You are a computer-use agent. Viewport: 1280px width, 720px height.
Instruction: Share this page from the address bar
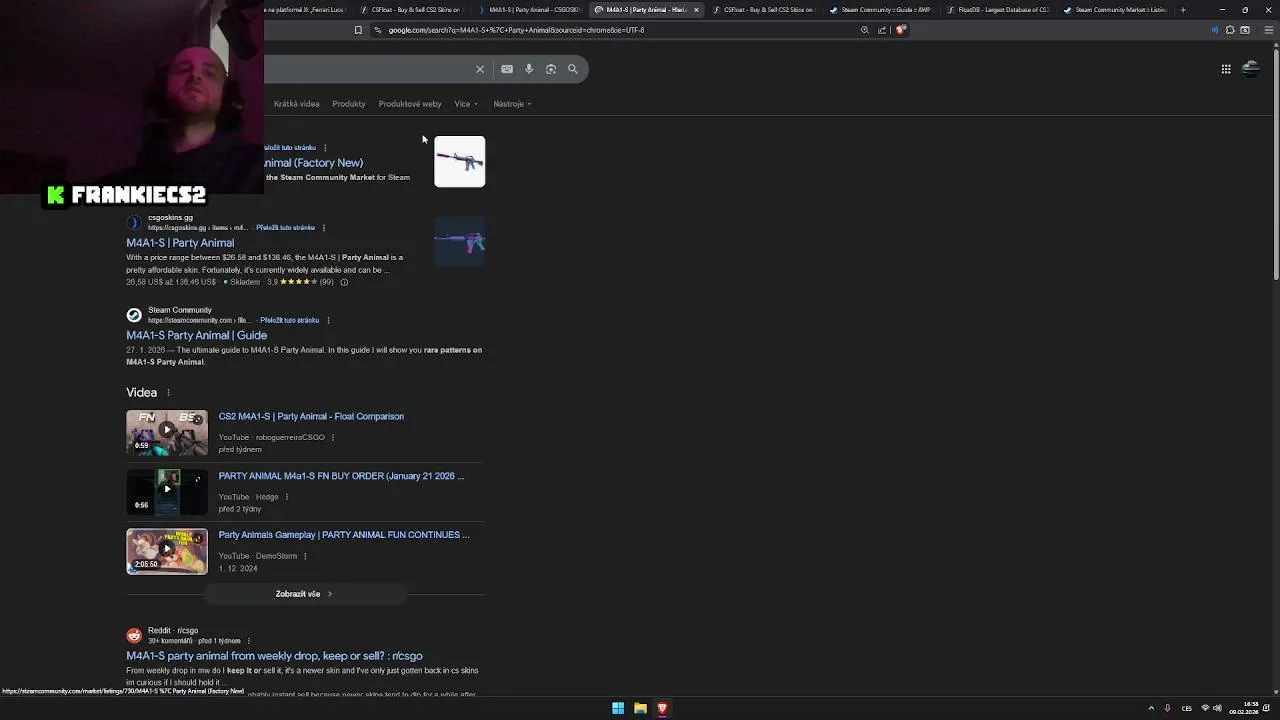[882, 30]
